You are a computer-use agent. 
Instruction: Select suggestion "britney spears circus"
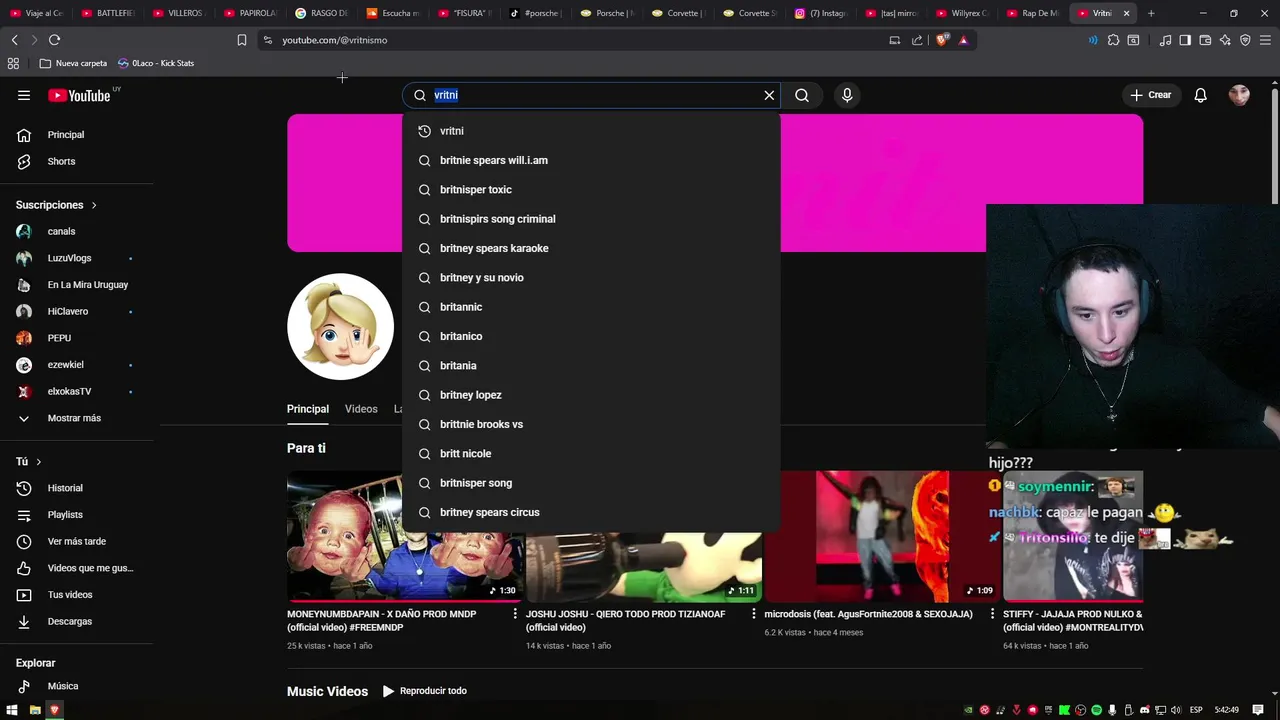[x=591, y=512]
